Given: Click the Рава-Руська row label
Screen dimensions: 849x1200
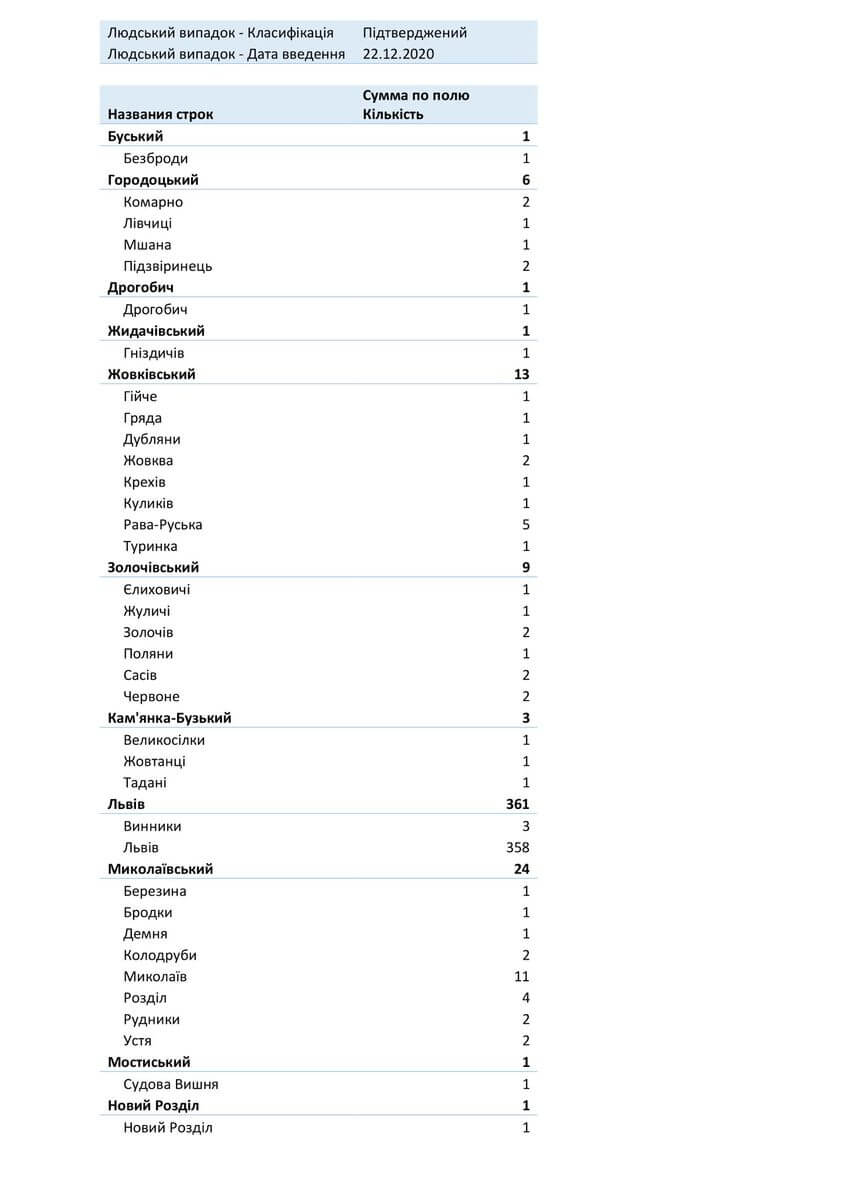Looking at the screenshot, I should 163,525.
